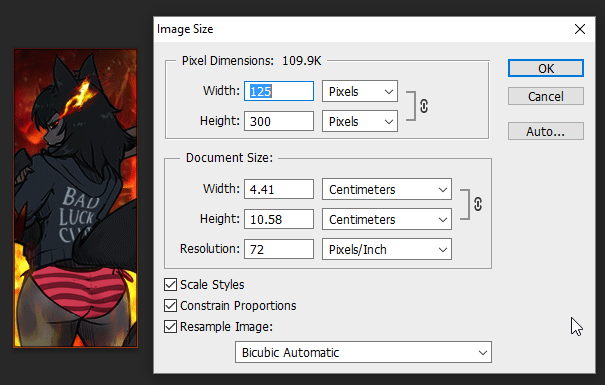Click the pixel Height field showing 300
605x385 pixels.
click(x=279, y=122)
